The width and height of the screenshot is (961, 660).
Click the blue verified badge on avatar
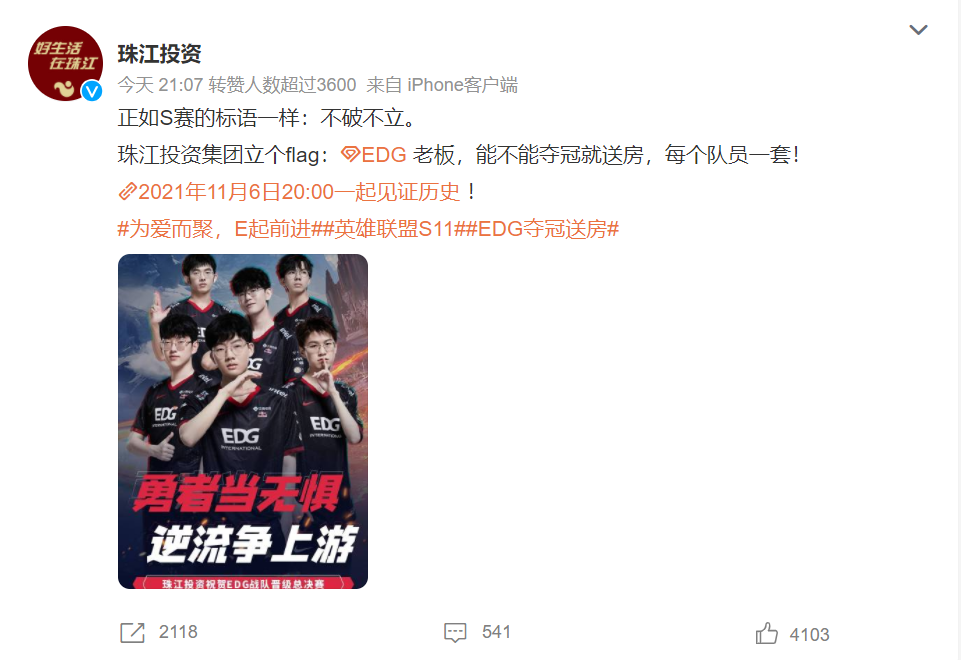(x=92, y=91)
